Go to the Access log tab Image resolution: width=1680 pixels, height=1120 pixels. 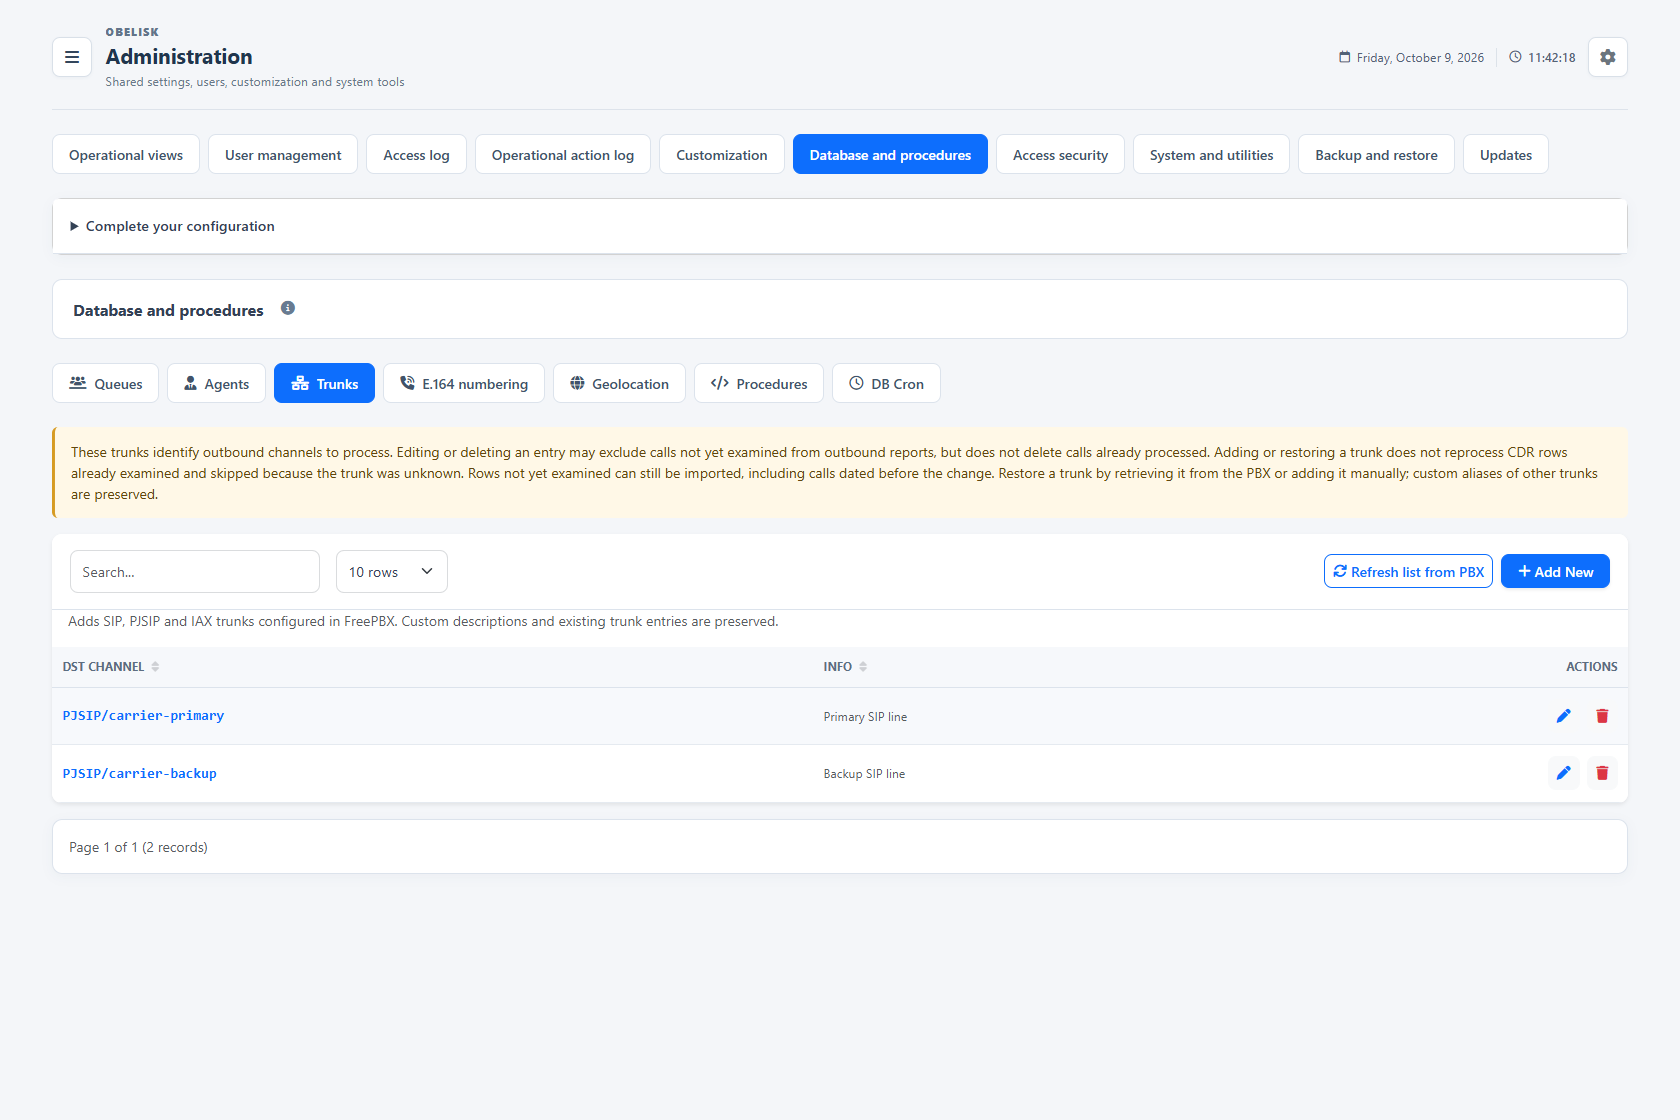[x=416, y=154]
